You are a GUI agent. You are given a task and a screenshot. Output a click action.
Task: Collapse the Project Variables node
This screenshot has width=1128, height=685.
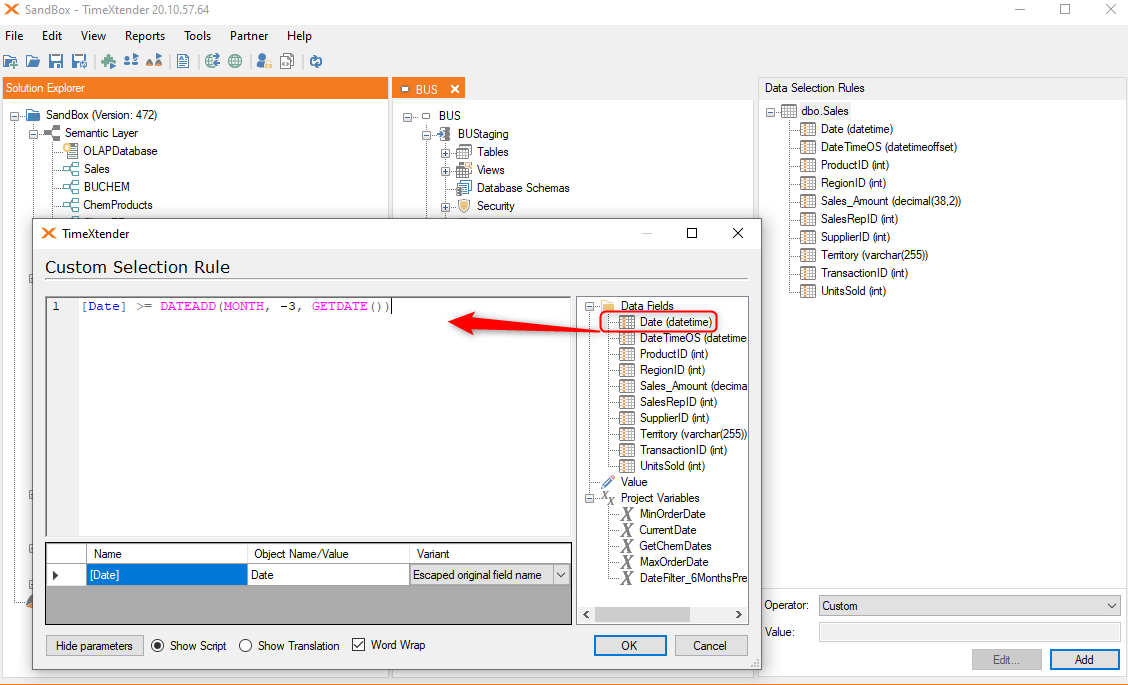click(589, 498)
